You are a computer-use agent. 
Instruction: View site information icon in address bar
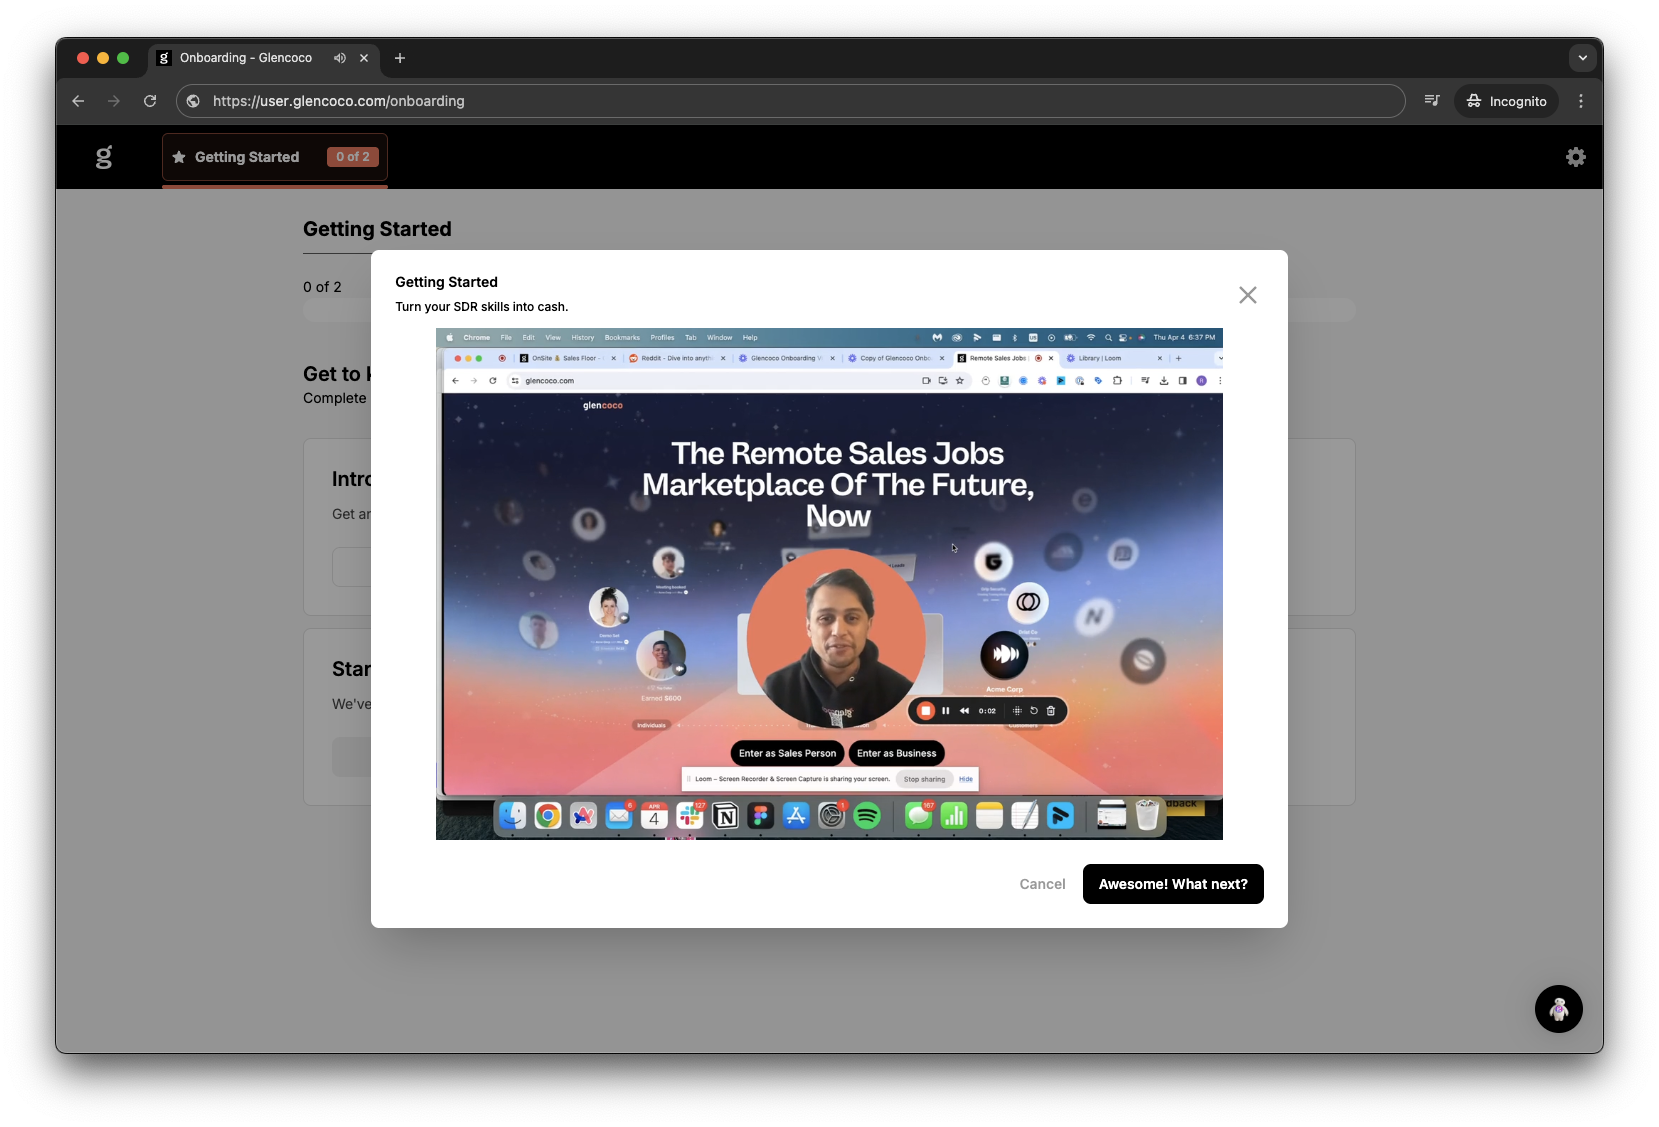(x=193, y=101)
